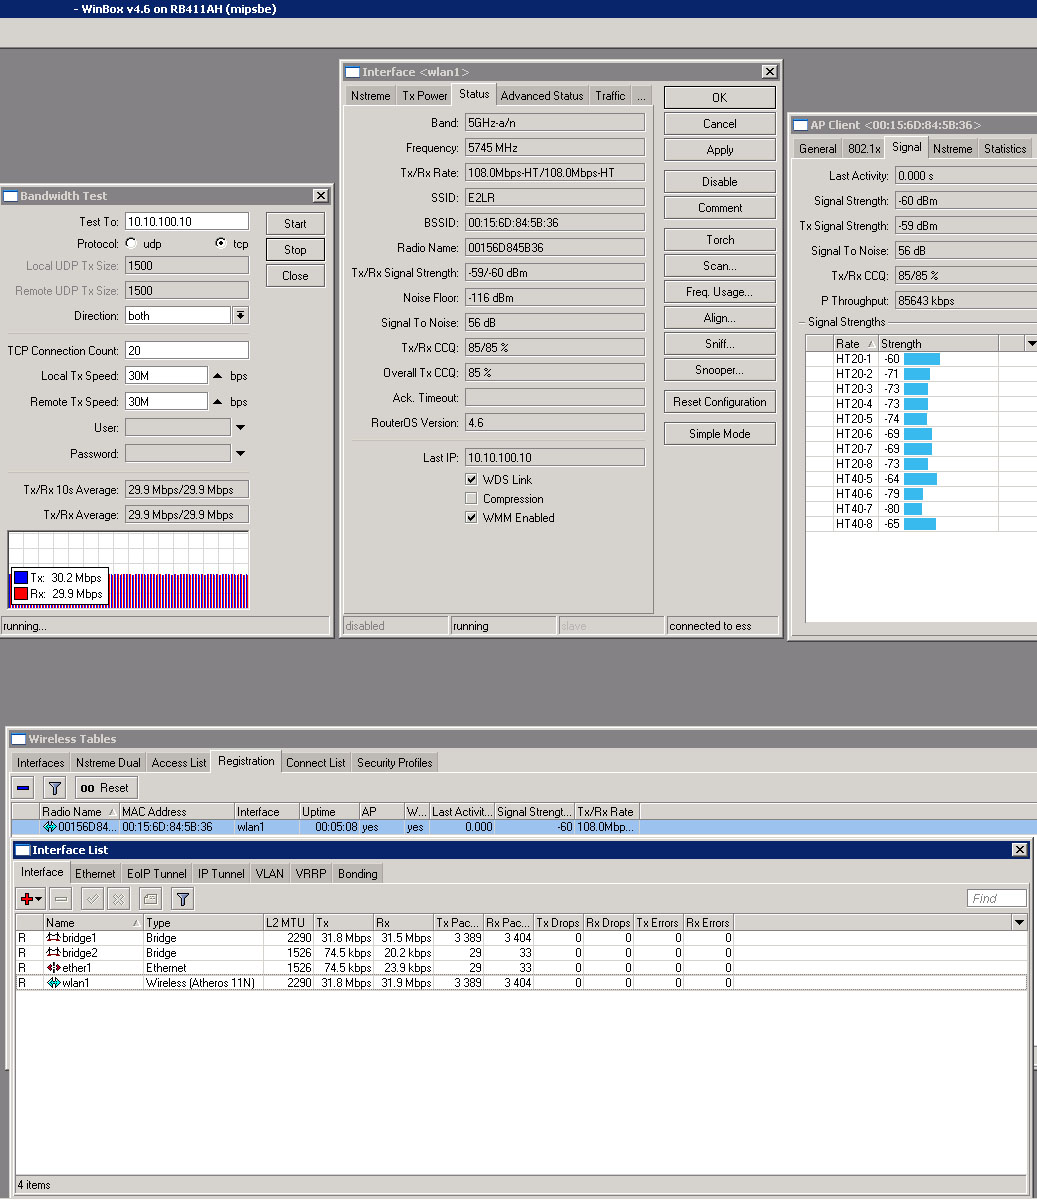Viewport: 1037px width, 1200px height.
Task: Click the Stop button in Bandwidth Test
Action: (295, 250)
